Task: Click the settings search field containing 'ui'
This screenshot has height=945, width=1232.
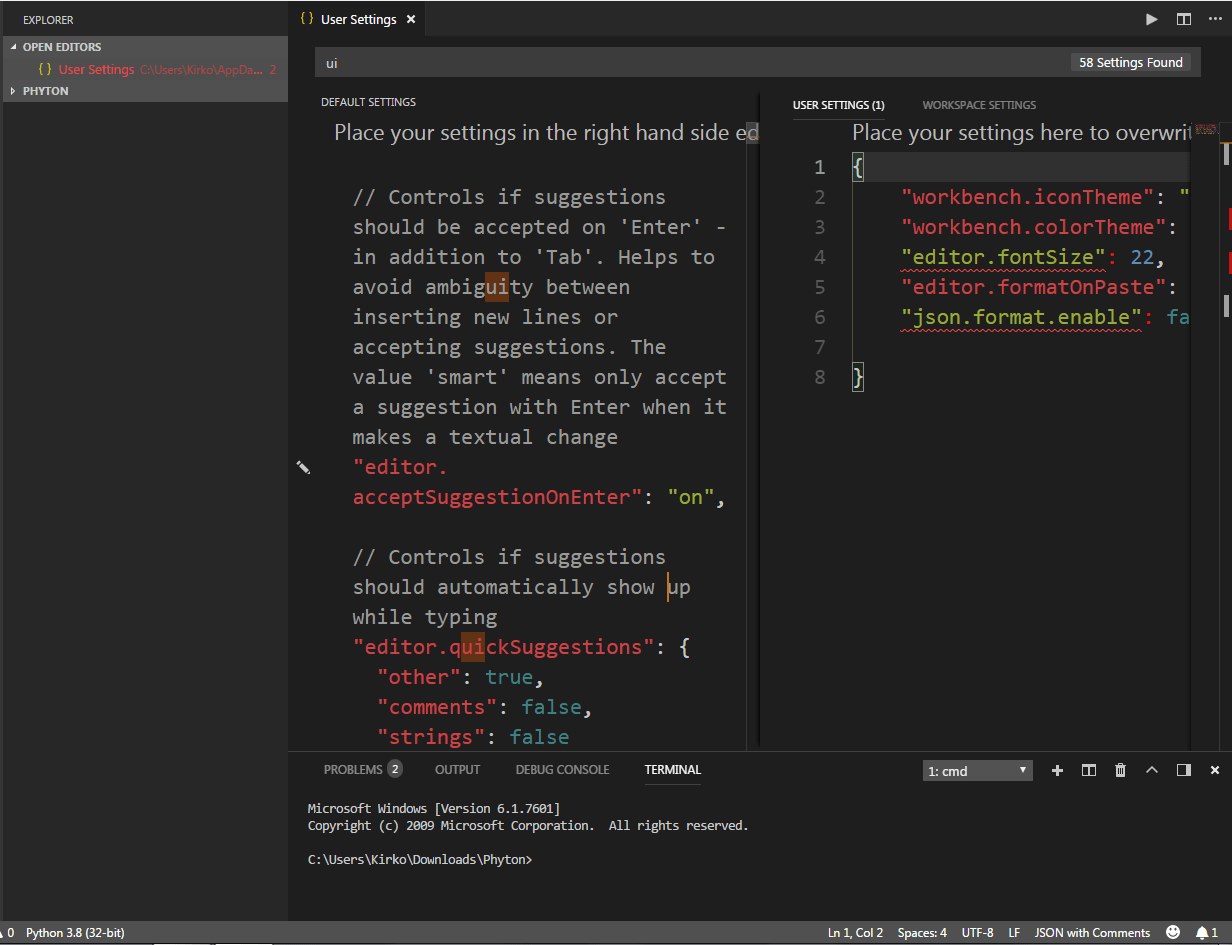Action: point(690,62)
